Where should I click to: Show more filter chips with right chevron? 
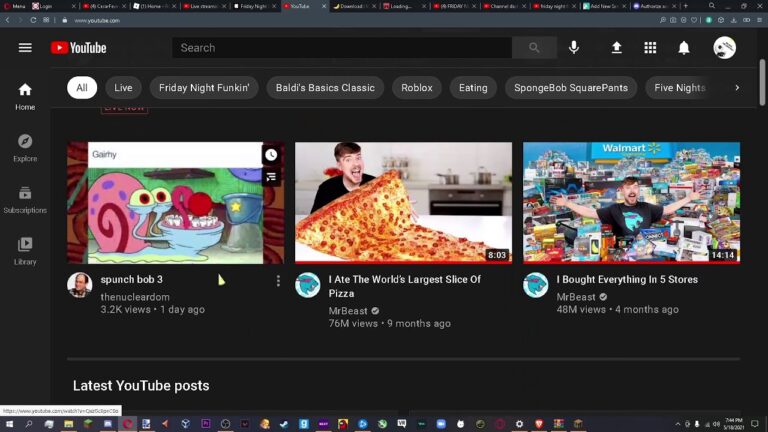point(737,88)
